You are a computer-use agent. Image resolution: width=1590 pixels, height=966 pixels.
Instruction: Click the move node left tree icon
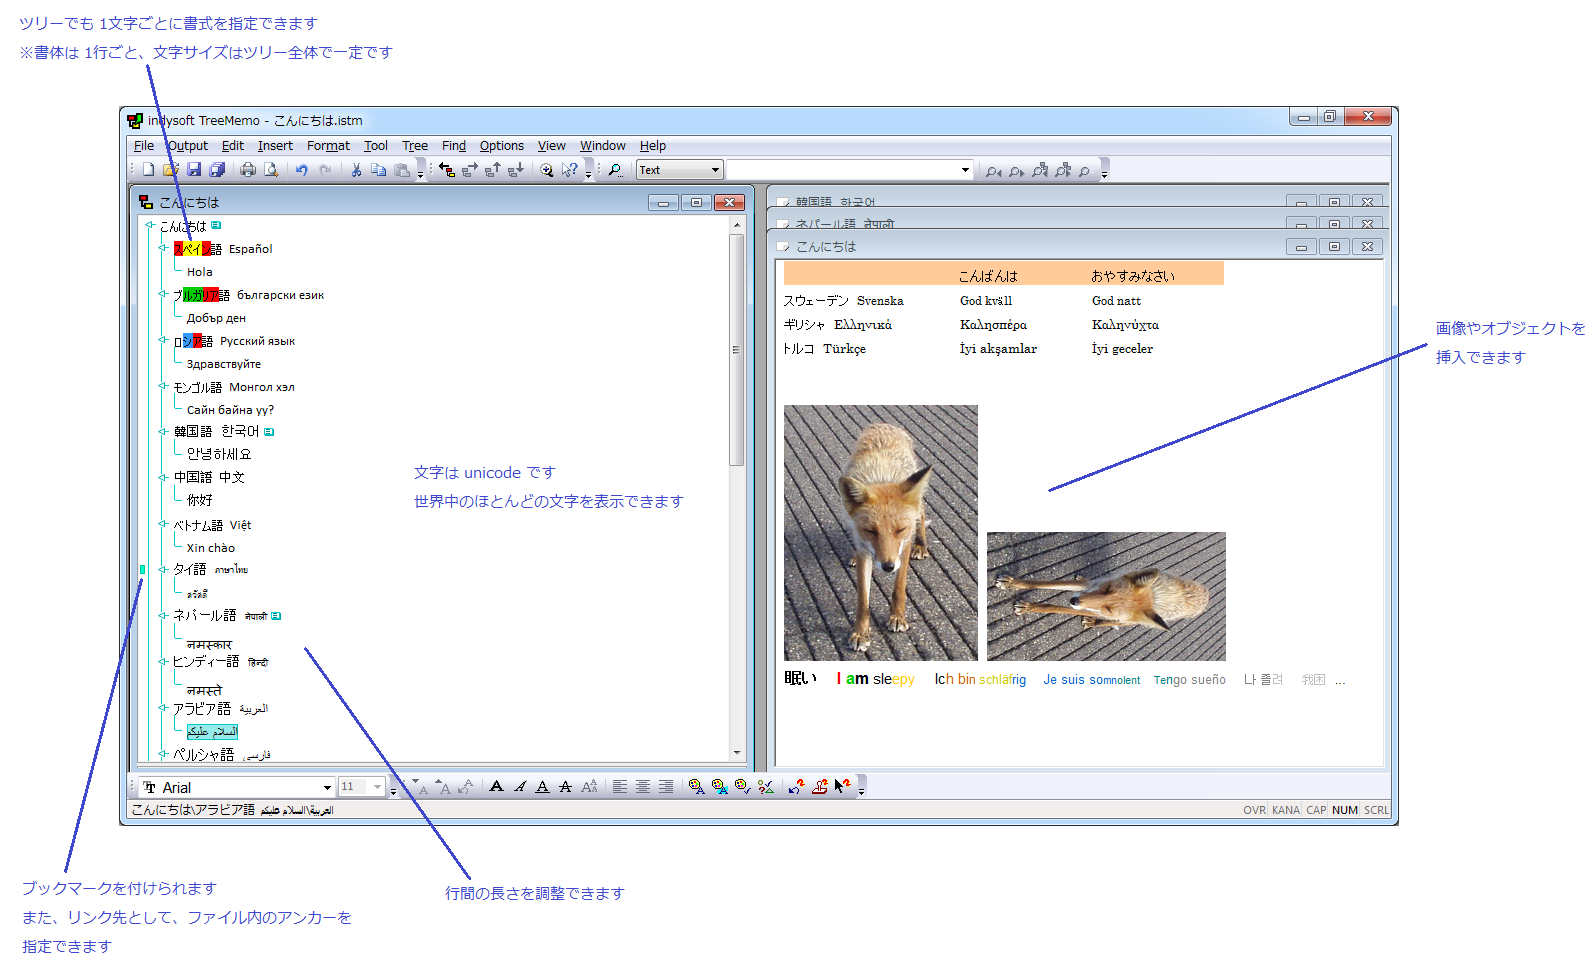pyautogui.click(x=447, y=170)
